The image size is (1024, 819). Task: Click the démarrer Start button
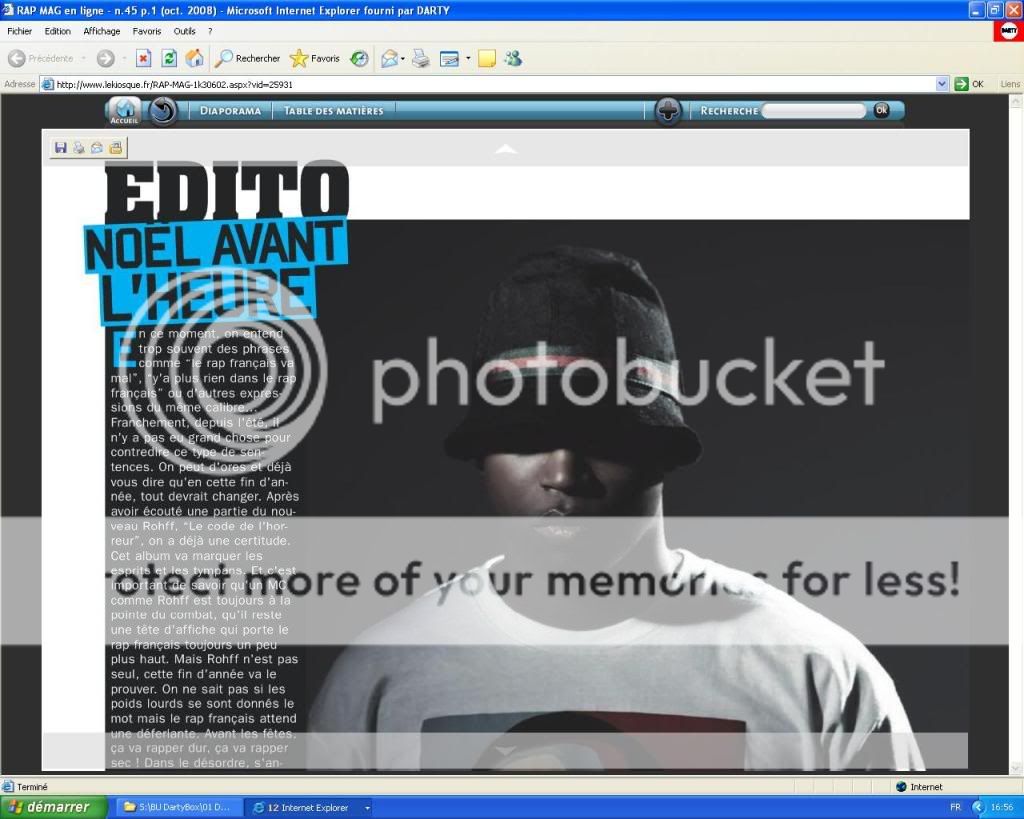point(54,807)
